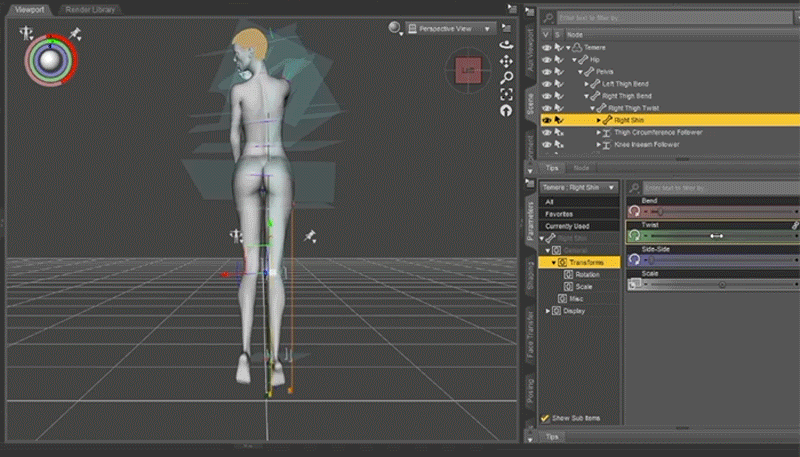The height and width of the screenshot is (457, 800).
Task: Toggle the eye on Right Shin row
Action: pos(546,120)
